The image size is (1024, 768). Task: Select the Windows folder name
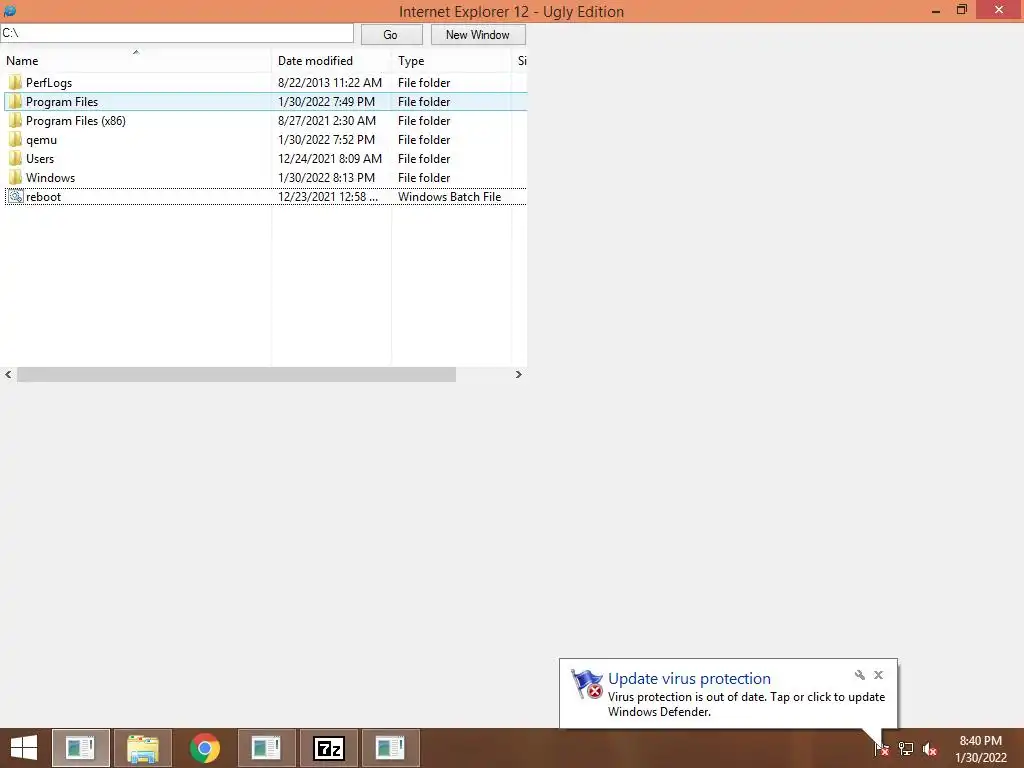[50, 178]
